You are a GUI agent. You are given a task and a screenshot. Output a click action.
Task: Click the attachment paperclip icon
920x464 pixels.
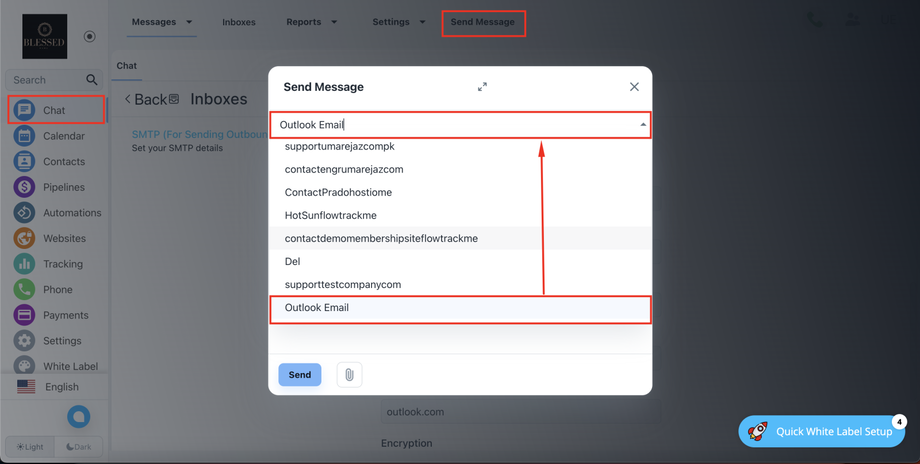[349, 374]
